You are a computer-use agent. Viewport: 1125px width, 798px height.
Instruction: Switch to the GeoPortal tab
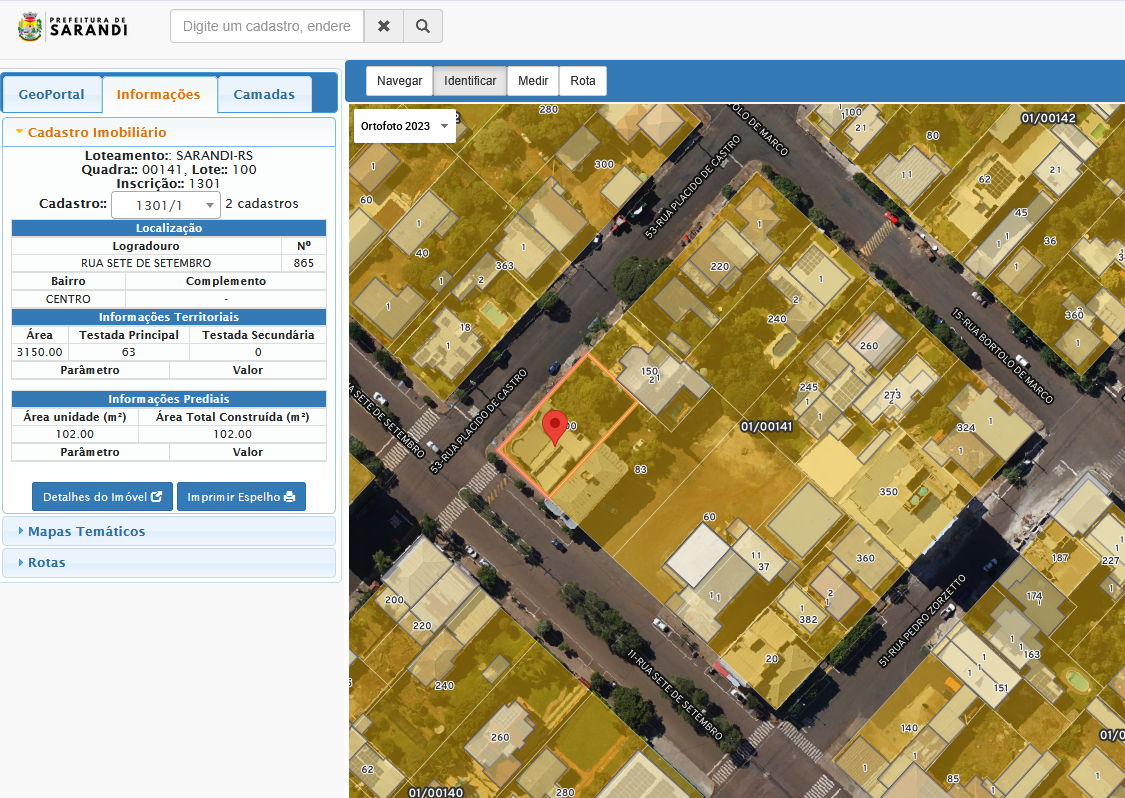tap(52, 94)
